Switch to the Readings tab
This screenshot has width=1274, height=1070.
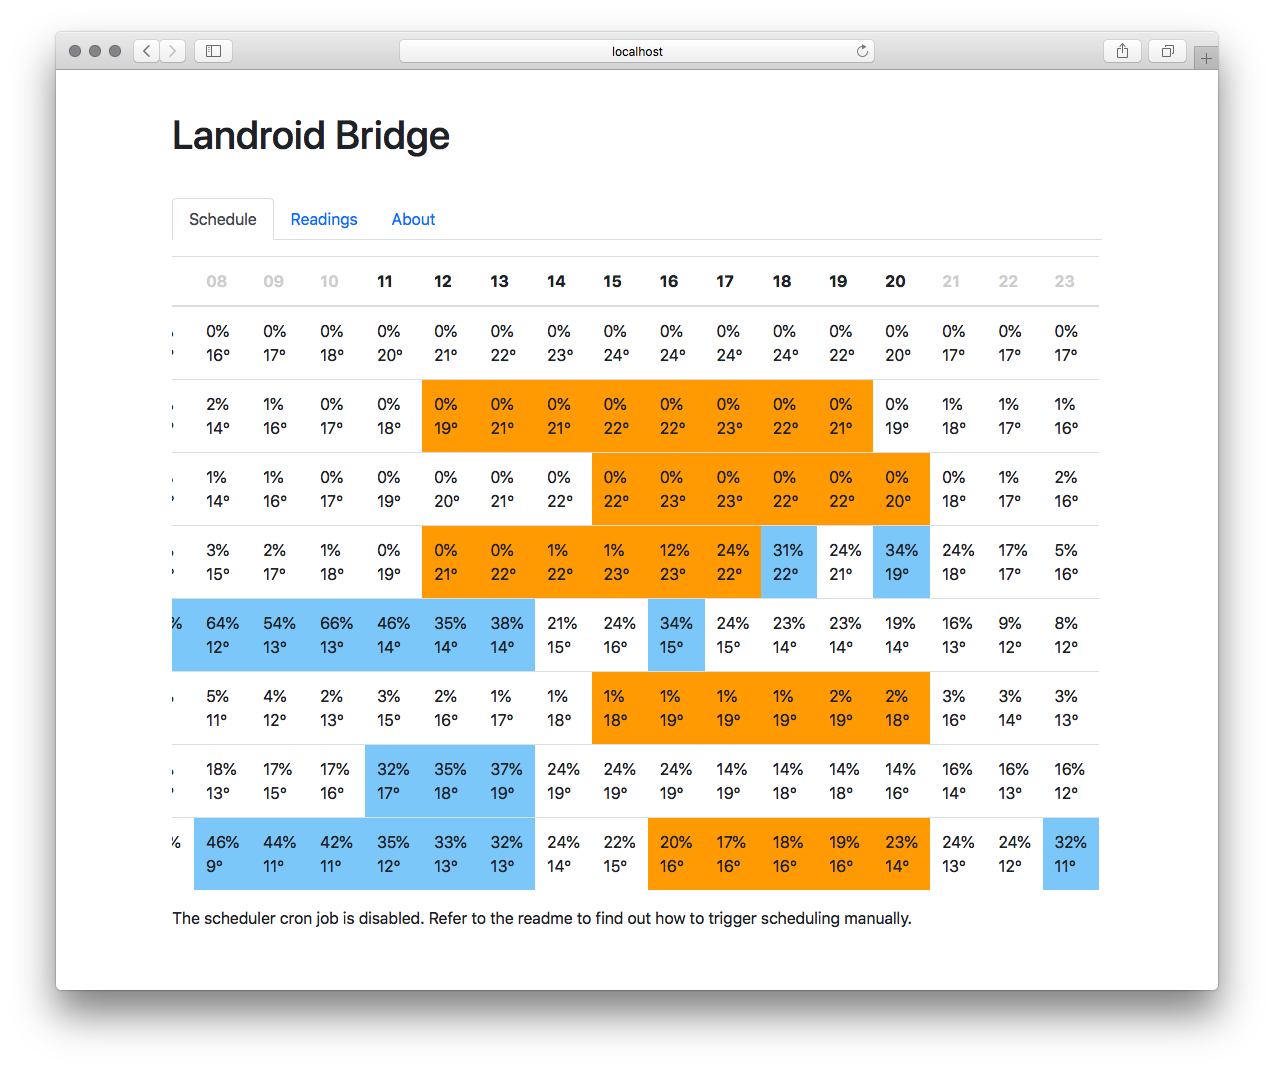click(x=324, y=219)
